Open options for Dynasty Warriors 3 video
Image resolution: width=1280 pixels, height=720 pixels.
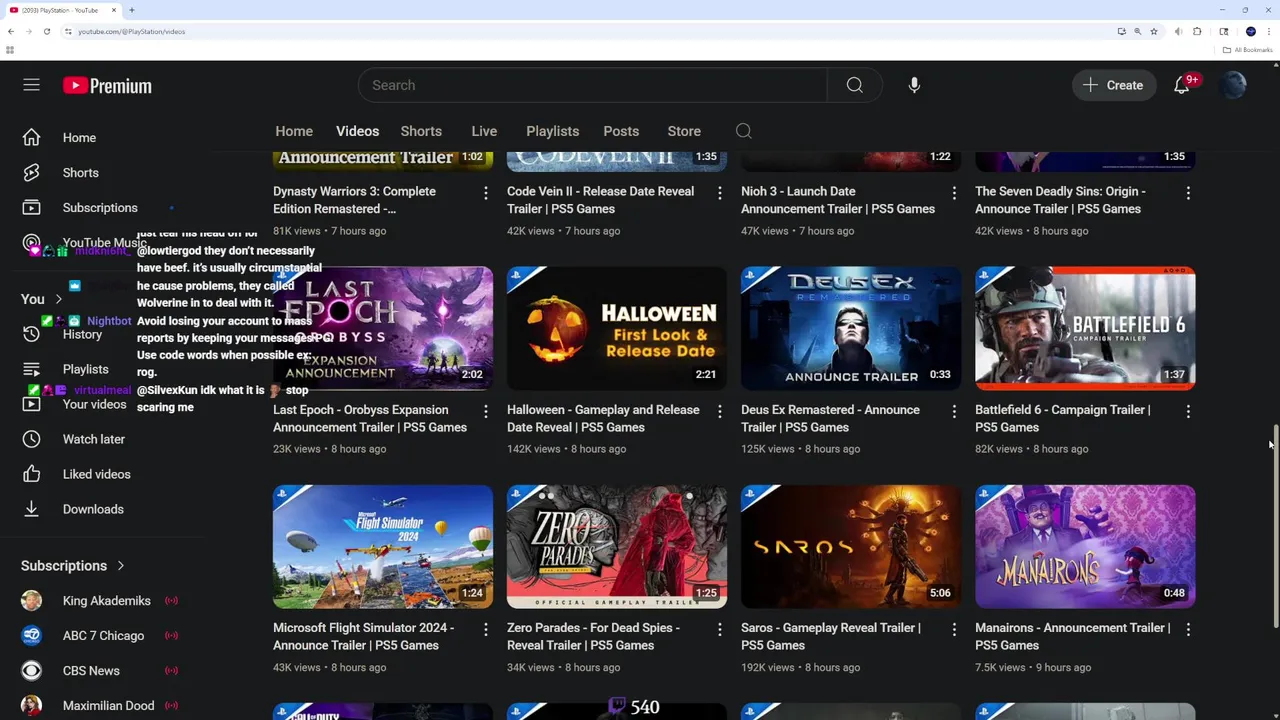point(485,192)
